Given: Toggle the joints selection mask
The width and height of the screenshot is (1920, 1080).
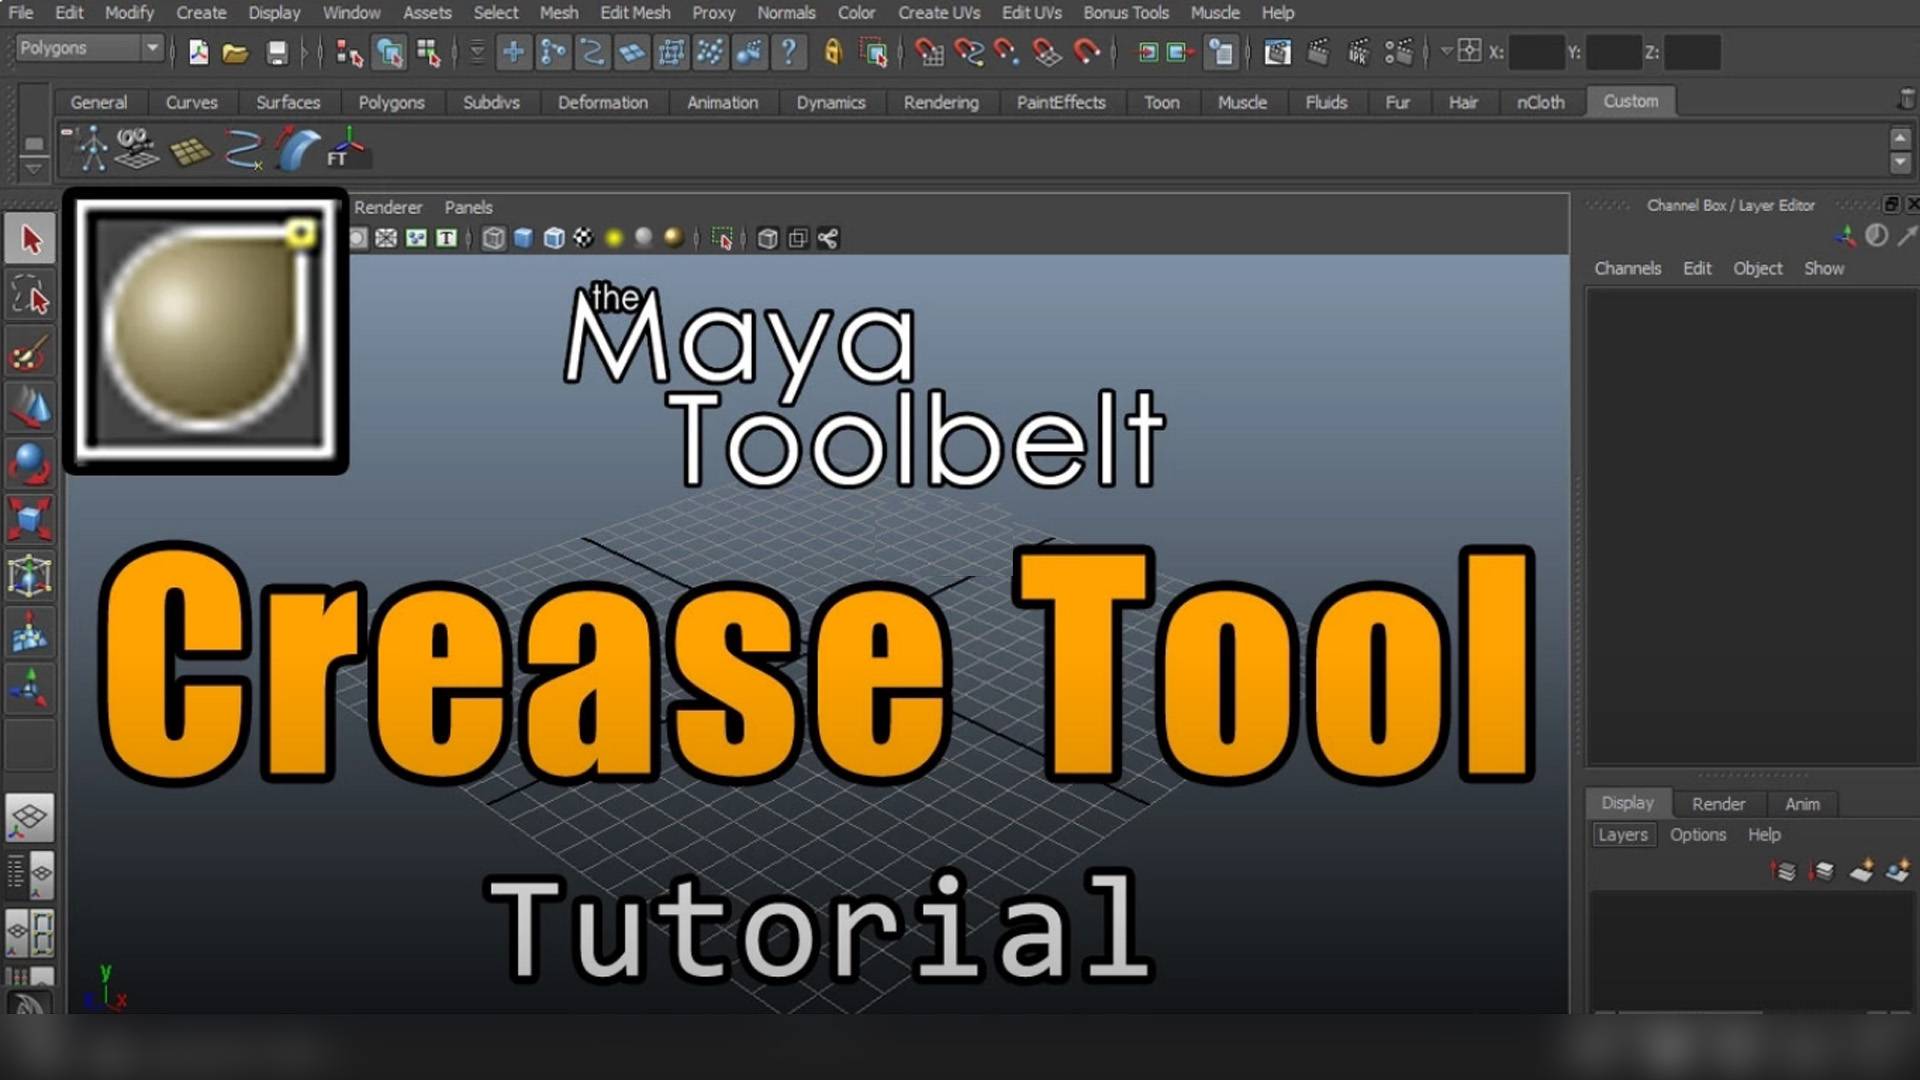Looking at the screenshot, I should coord(553,52).
